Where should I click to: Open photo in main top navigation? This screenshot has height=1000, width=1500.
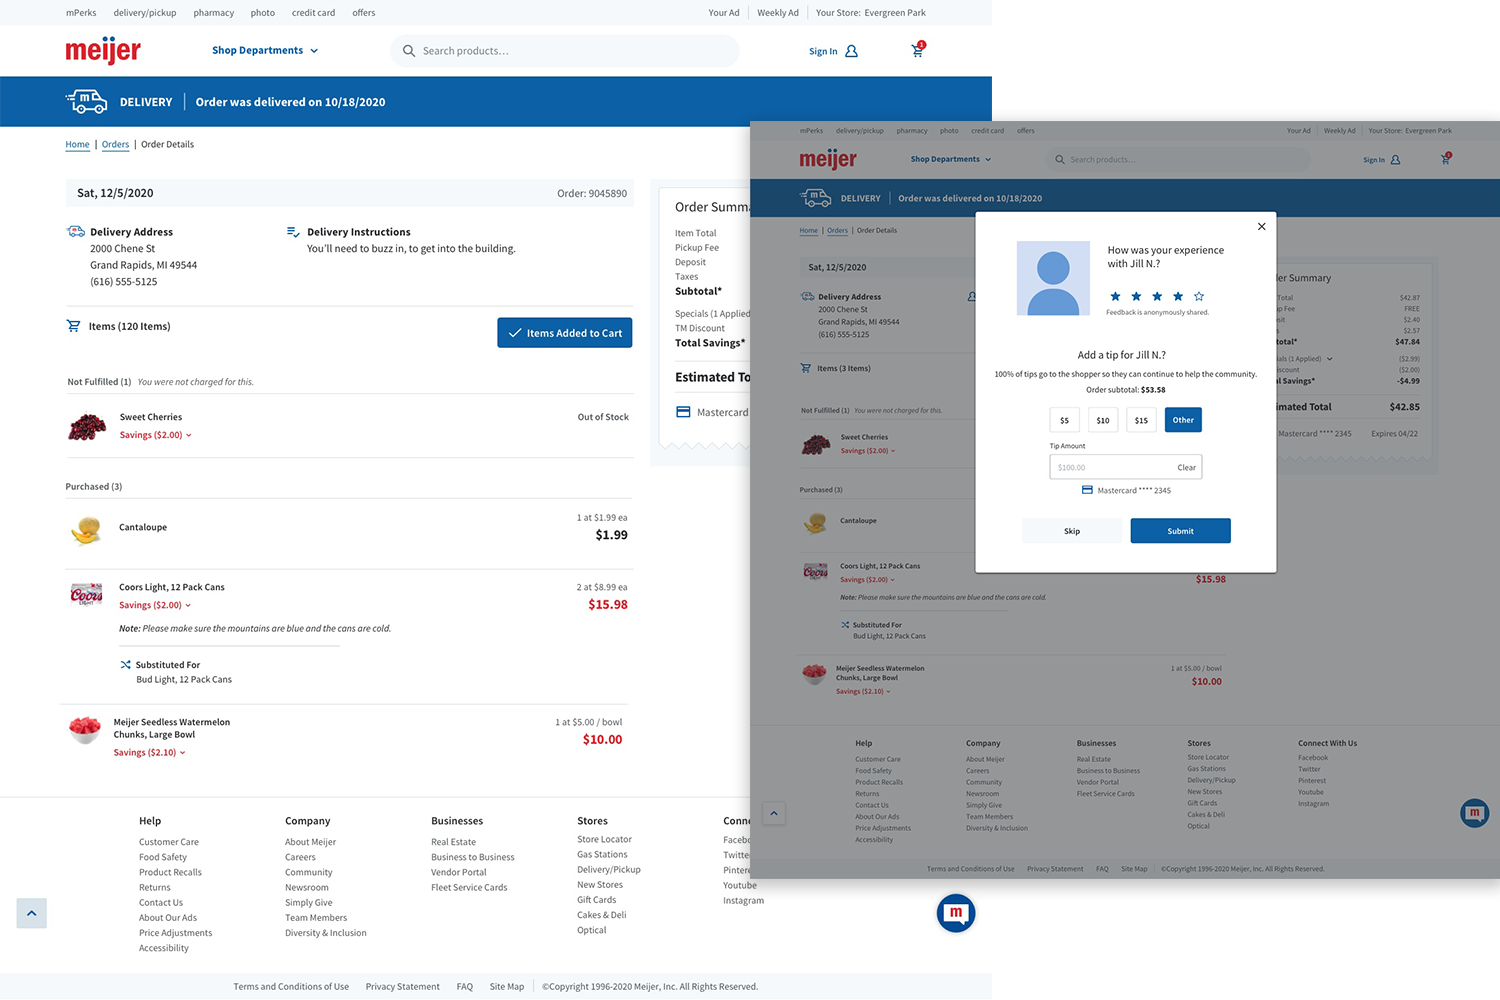(263, 13)
